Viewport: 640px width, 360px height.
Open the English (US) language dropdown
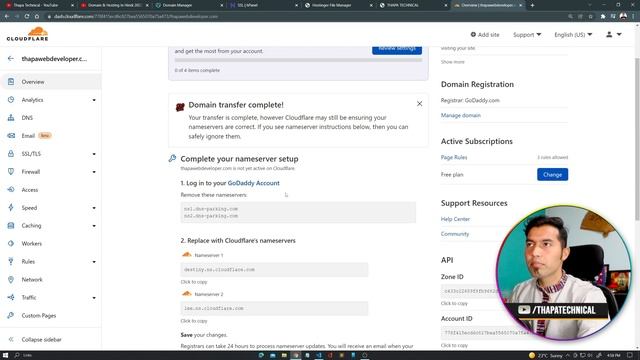[573, 35]
